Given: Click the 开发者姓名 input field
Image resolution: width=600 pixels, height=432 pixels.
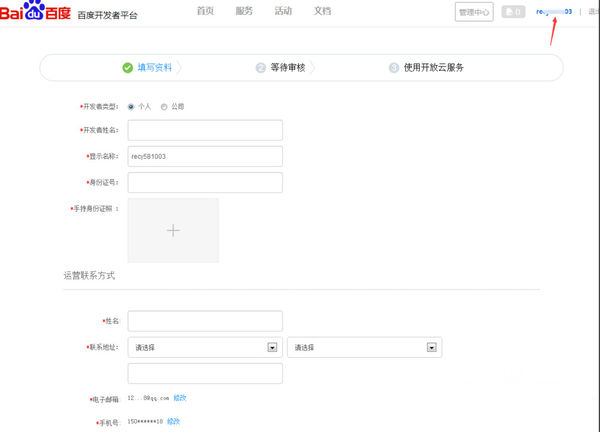Looking at the screenshot, I should pyautogui.click(x=205, y=130).
